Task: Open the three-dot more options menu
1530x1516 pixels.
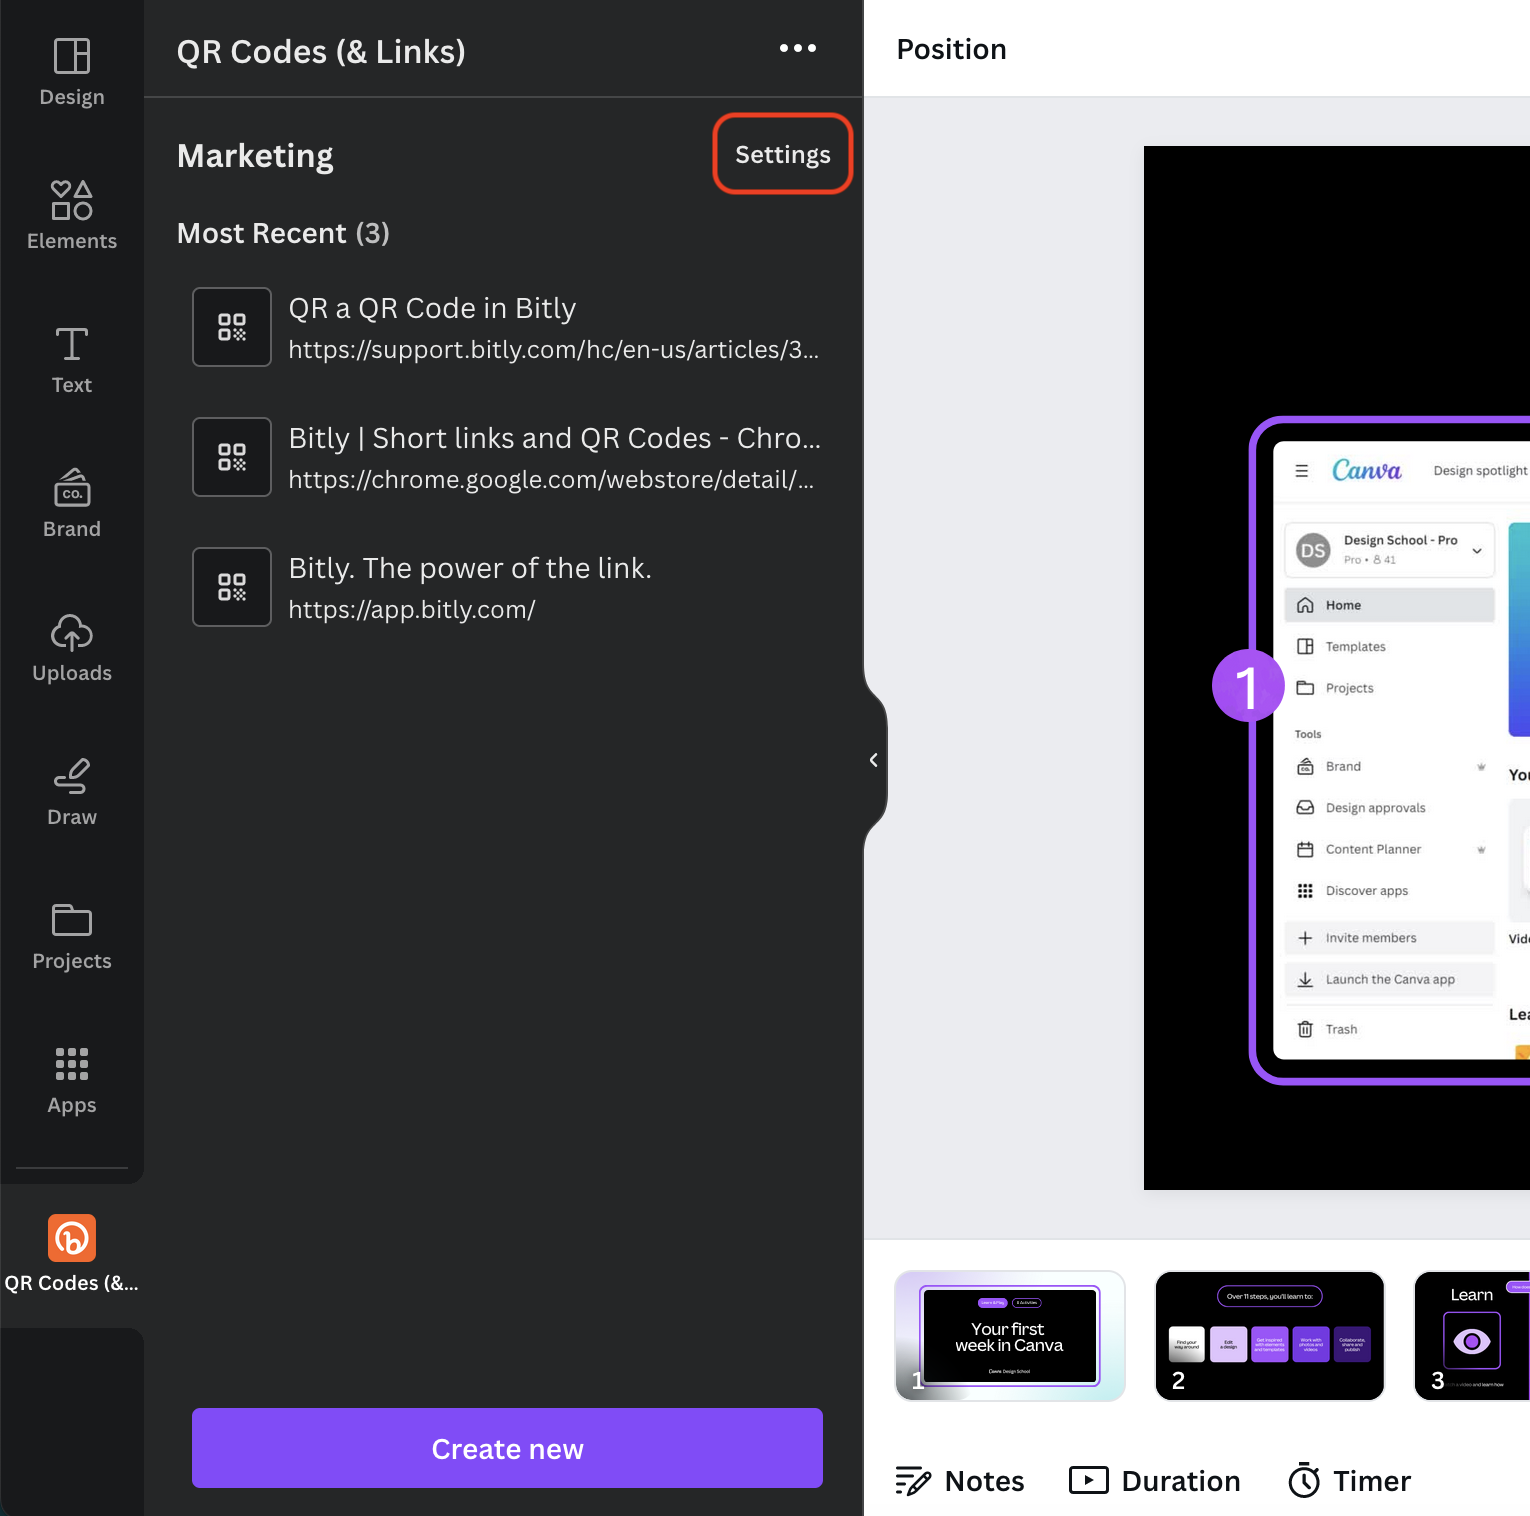Action: click(x=798, y=48)
